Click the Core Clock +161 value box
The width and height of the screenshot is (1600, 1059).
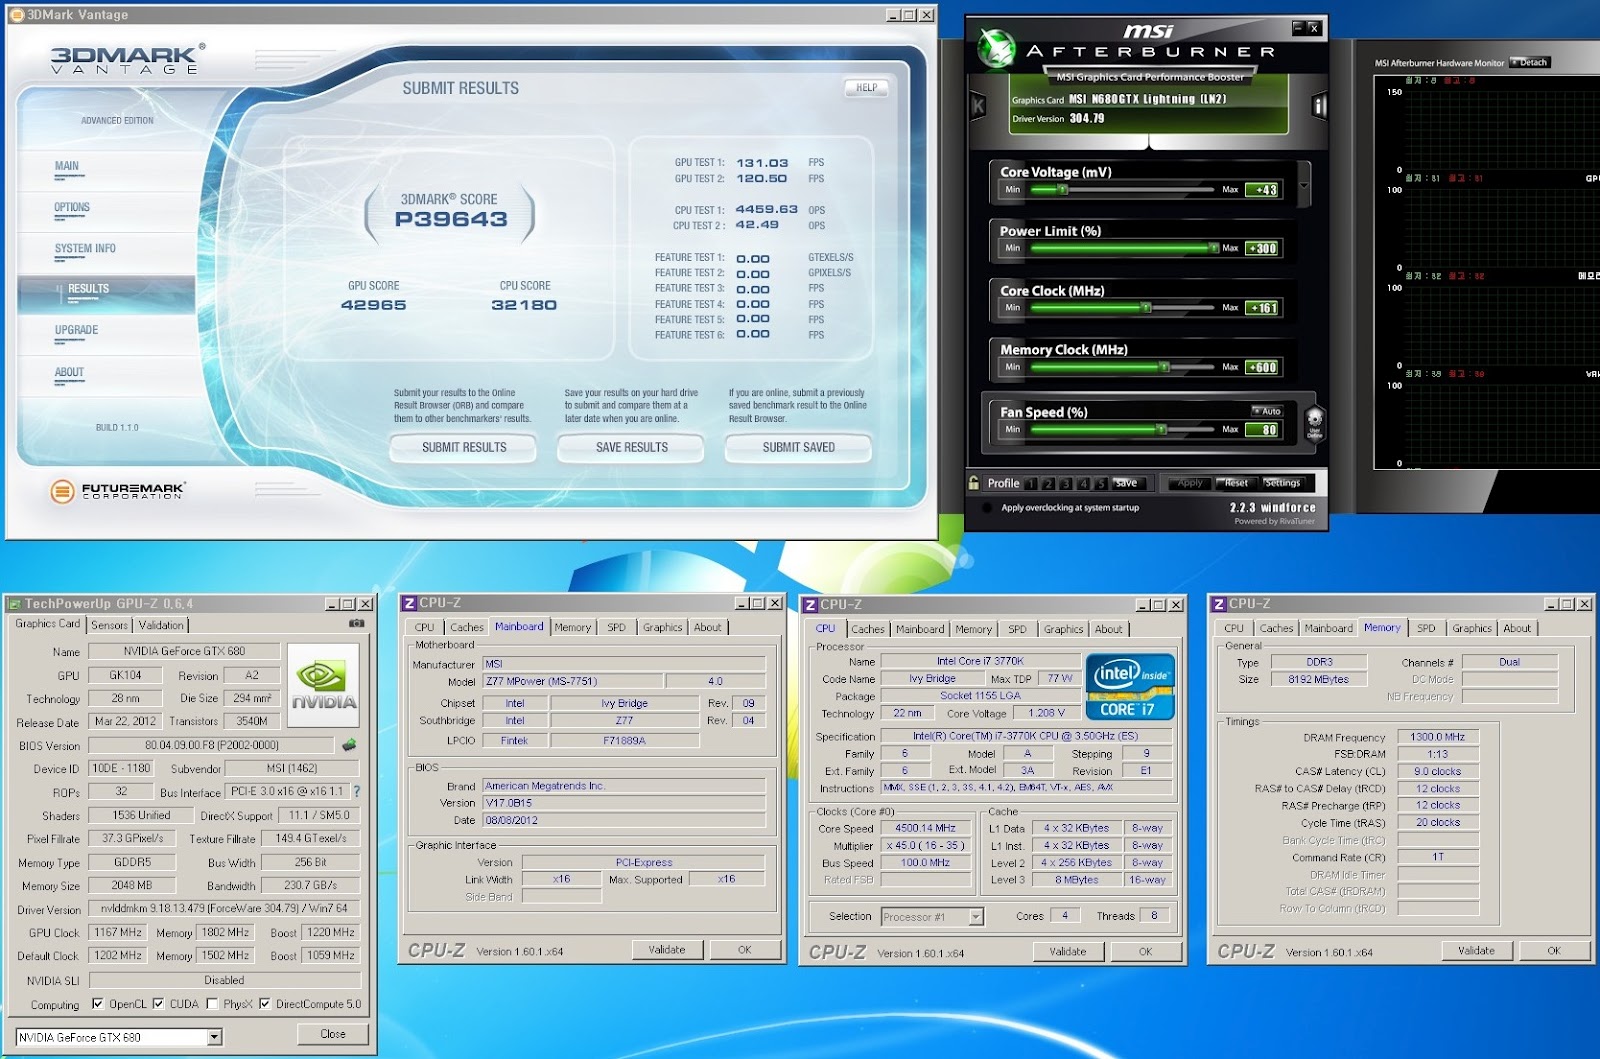click(x=1262, y=308)
